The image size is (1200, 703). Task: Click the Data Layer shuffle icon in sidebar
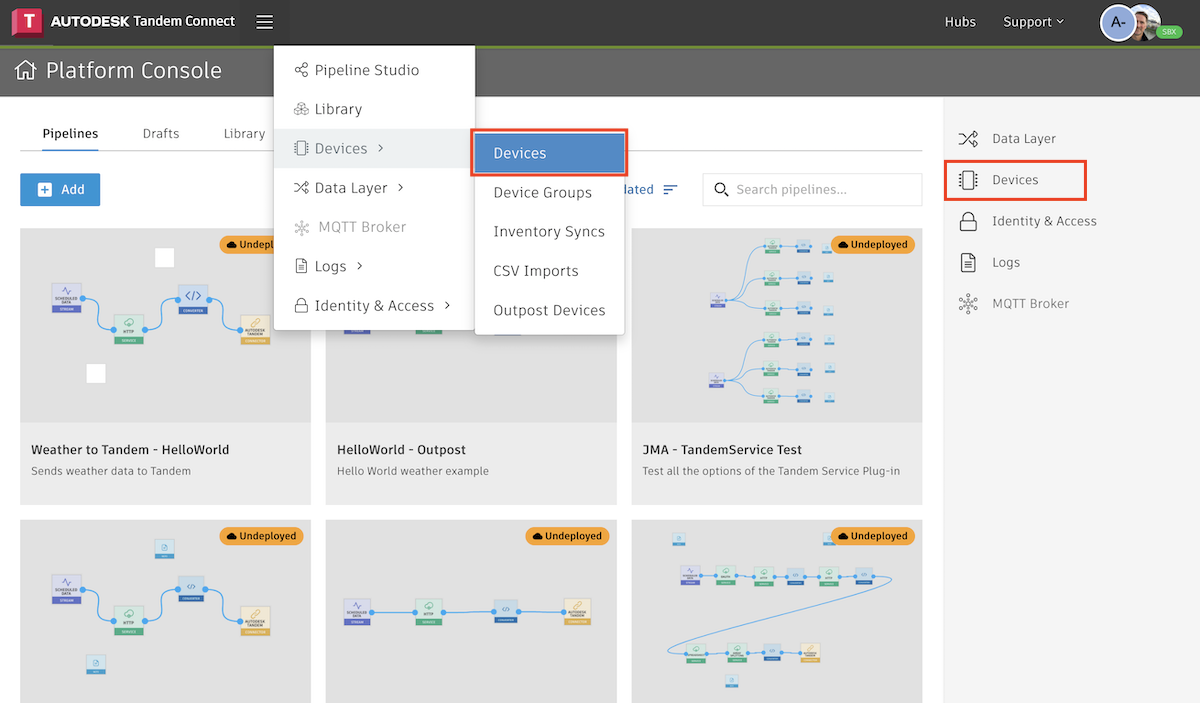tap(968, 138)
